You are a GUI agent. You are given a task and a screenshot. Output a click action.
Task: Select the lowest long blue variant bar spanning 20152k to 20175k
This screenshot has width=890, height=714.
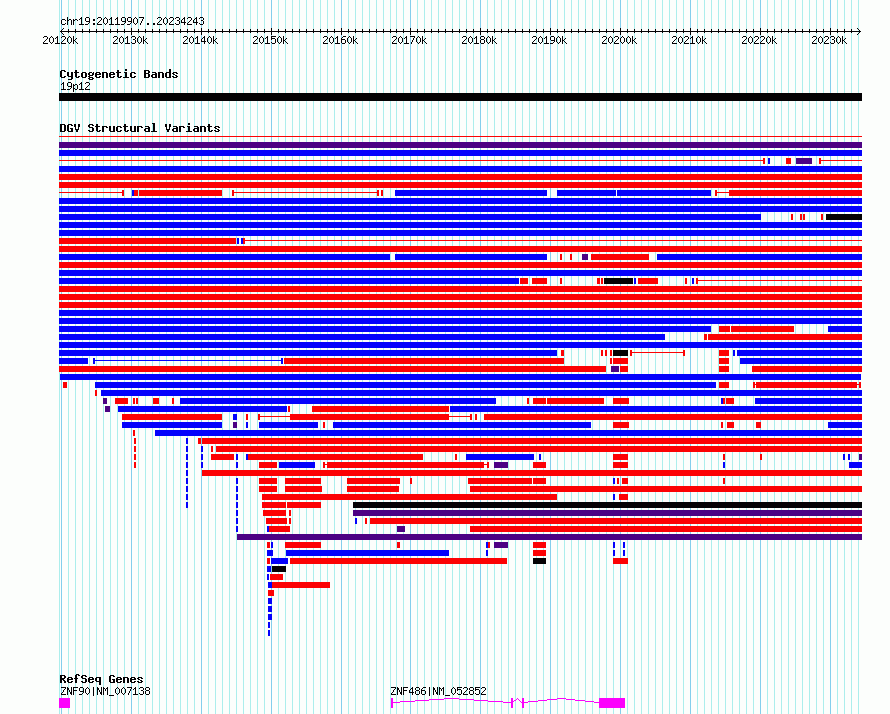click(x=367, y=553)
